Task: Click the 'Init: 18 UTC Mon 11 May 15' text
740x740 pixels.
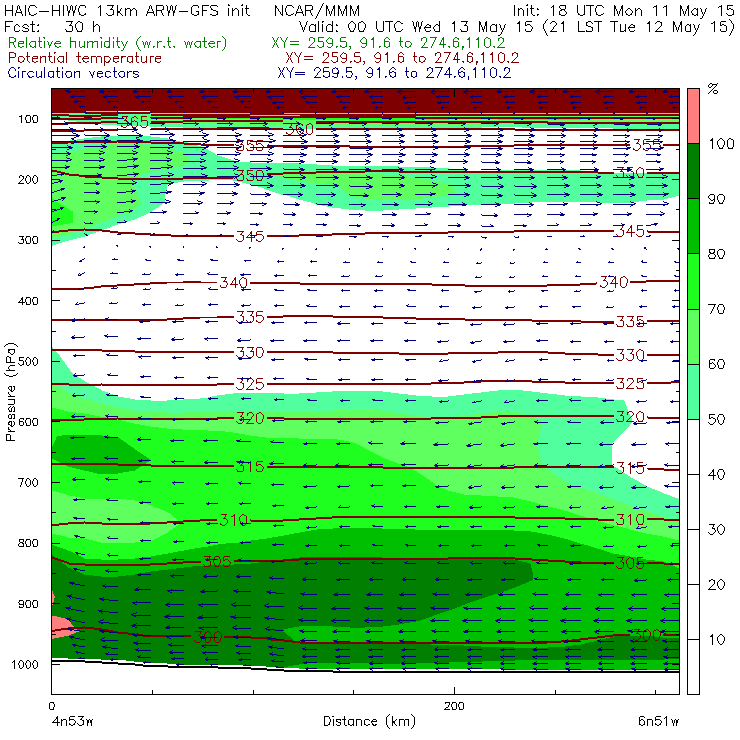Action: click(623, 11)
